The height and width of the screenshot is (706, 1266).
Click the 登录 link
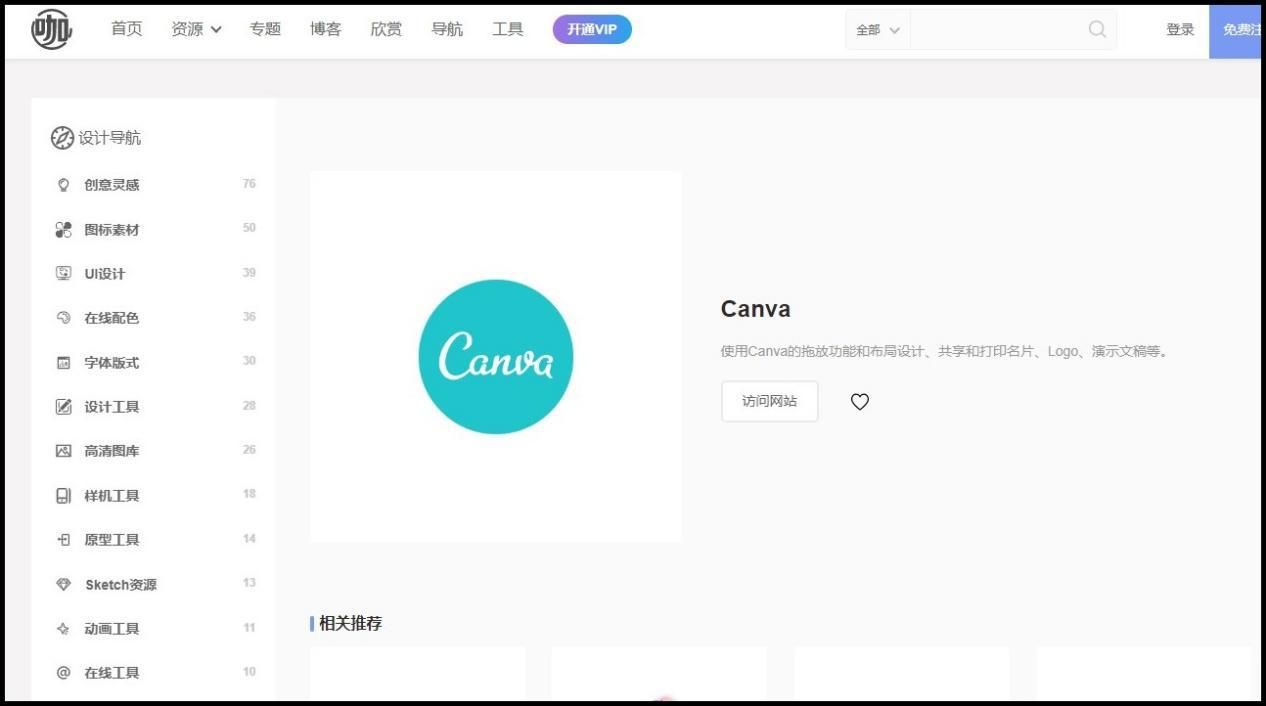pos(1180,30)
